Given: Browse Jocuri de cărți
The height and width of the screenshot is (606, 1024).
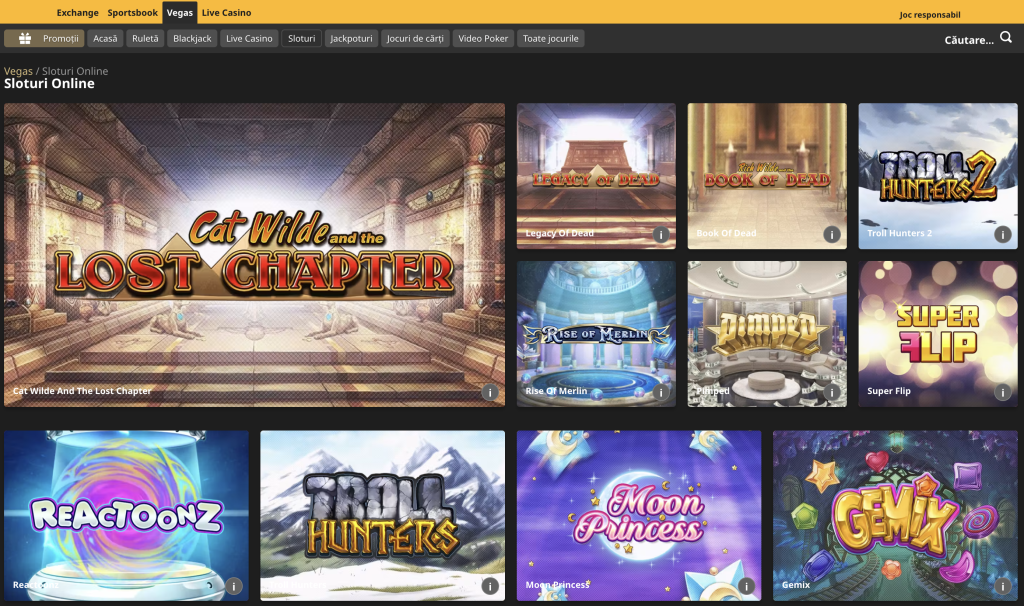Looking at the screenshot, I should (x=415, y=39).
